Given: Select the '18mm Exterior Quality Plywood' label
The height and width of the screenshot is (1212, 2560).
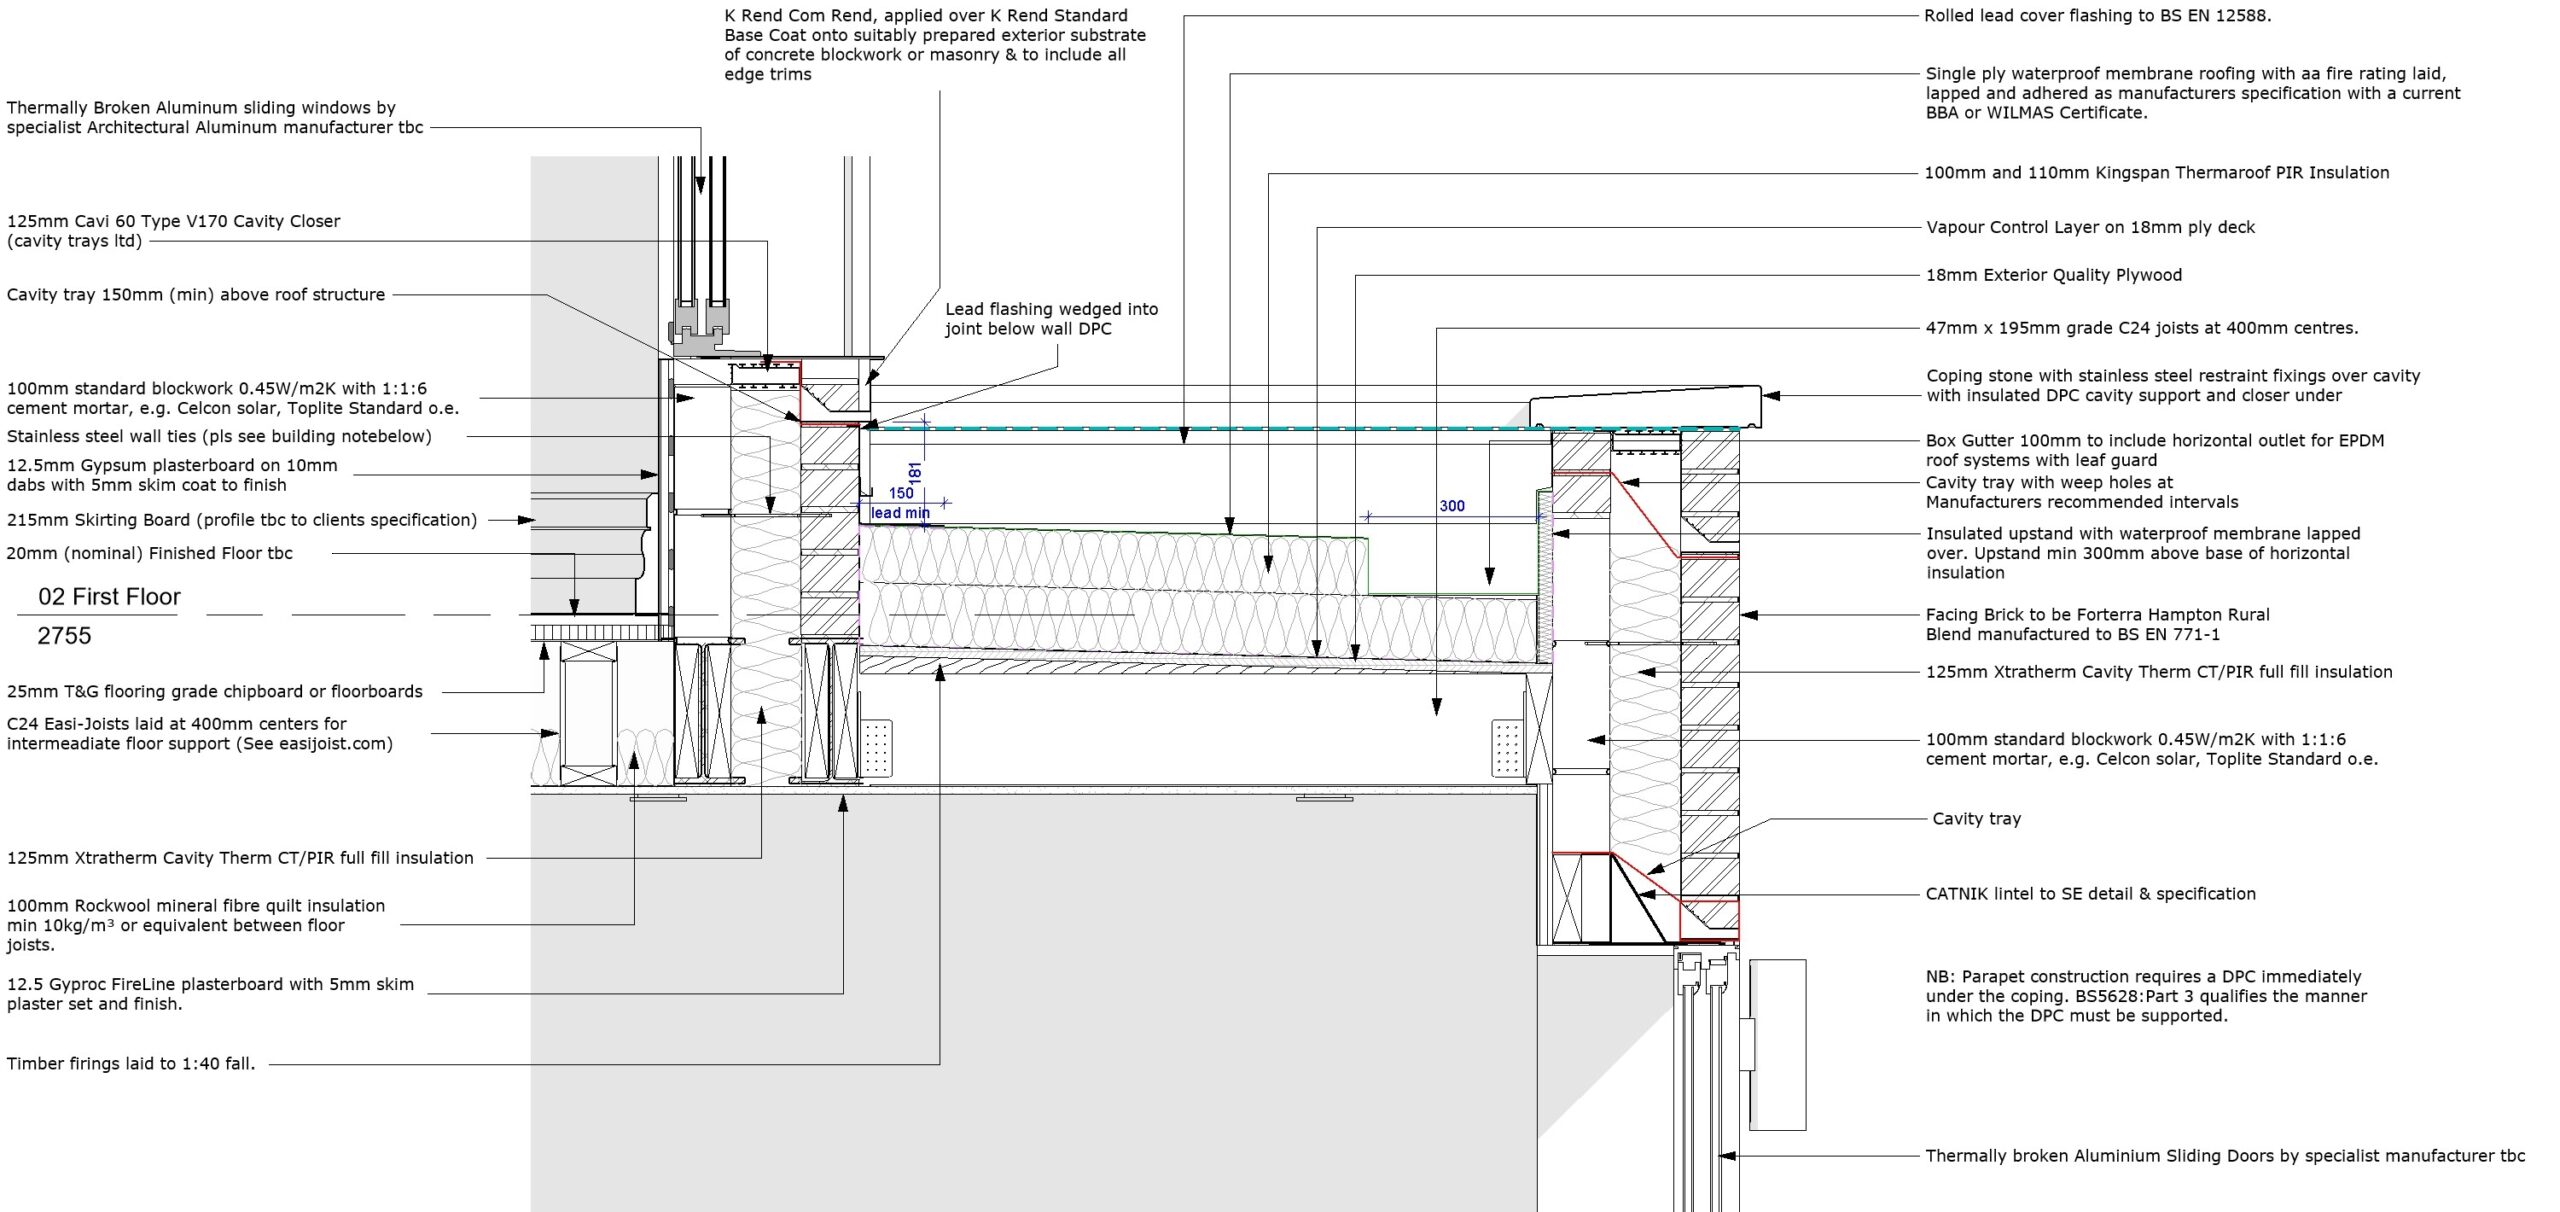Looking at the screenshot, I should pos(2053,275).
